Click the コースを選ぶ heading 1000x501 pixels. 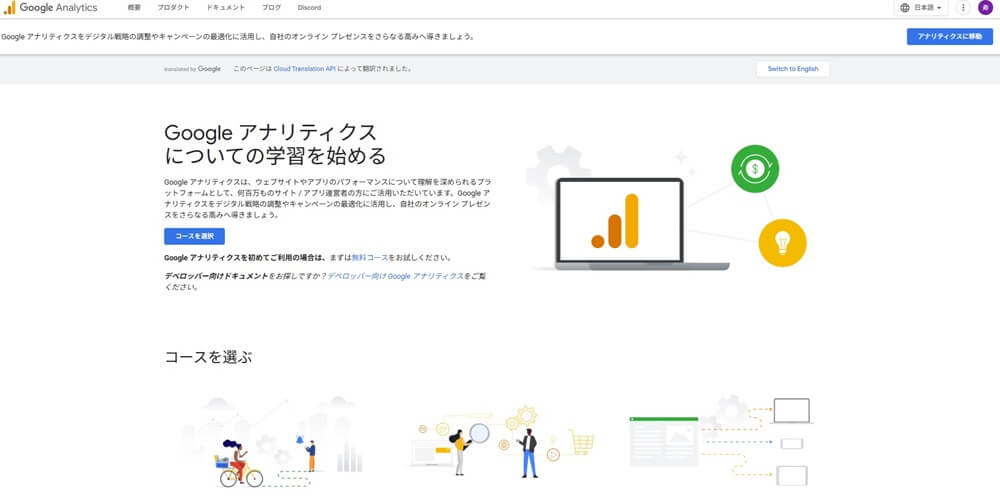tap(209, 357)
